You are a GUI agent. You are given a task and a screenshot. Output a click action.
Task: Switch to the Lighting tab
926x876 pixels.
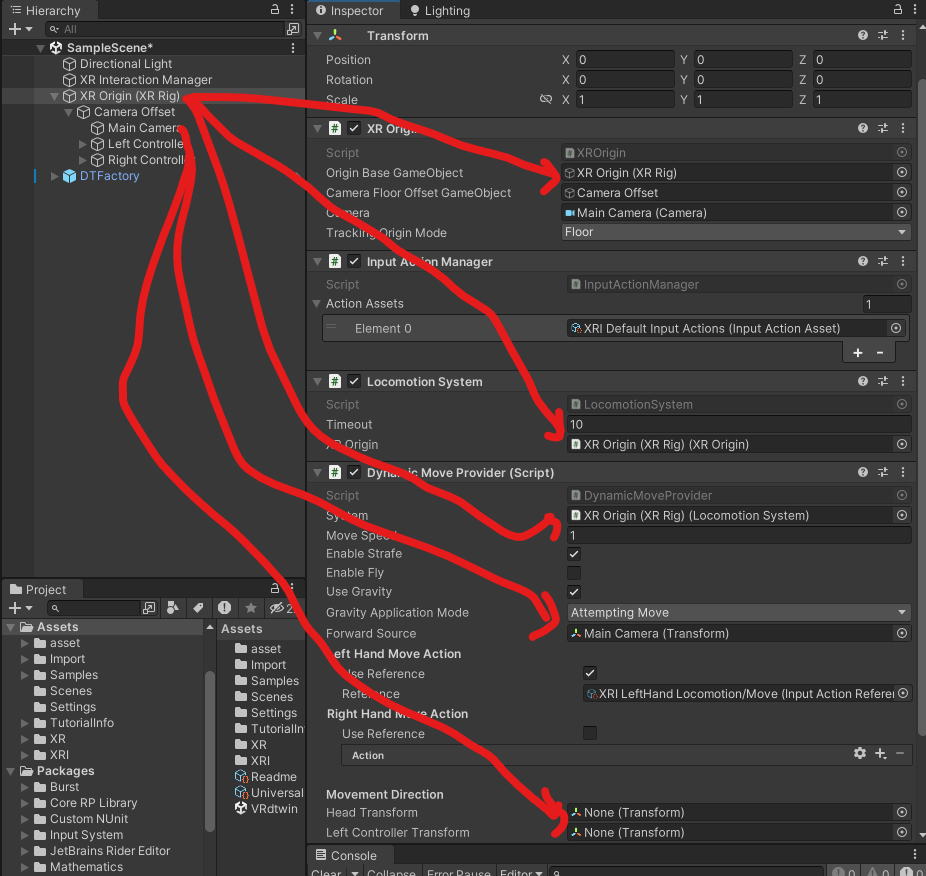pos(440,11)
